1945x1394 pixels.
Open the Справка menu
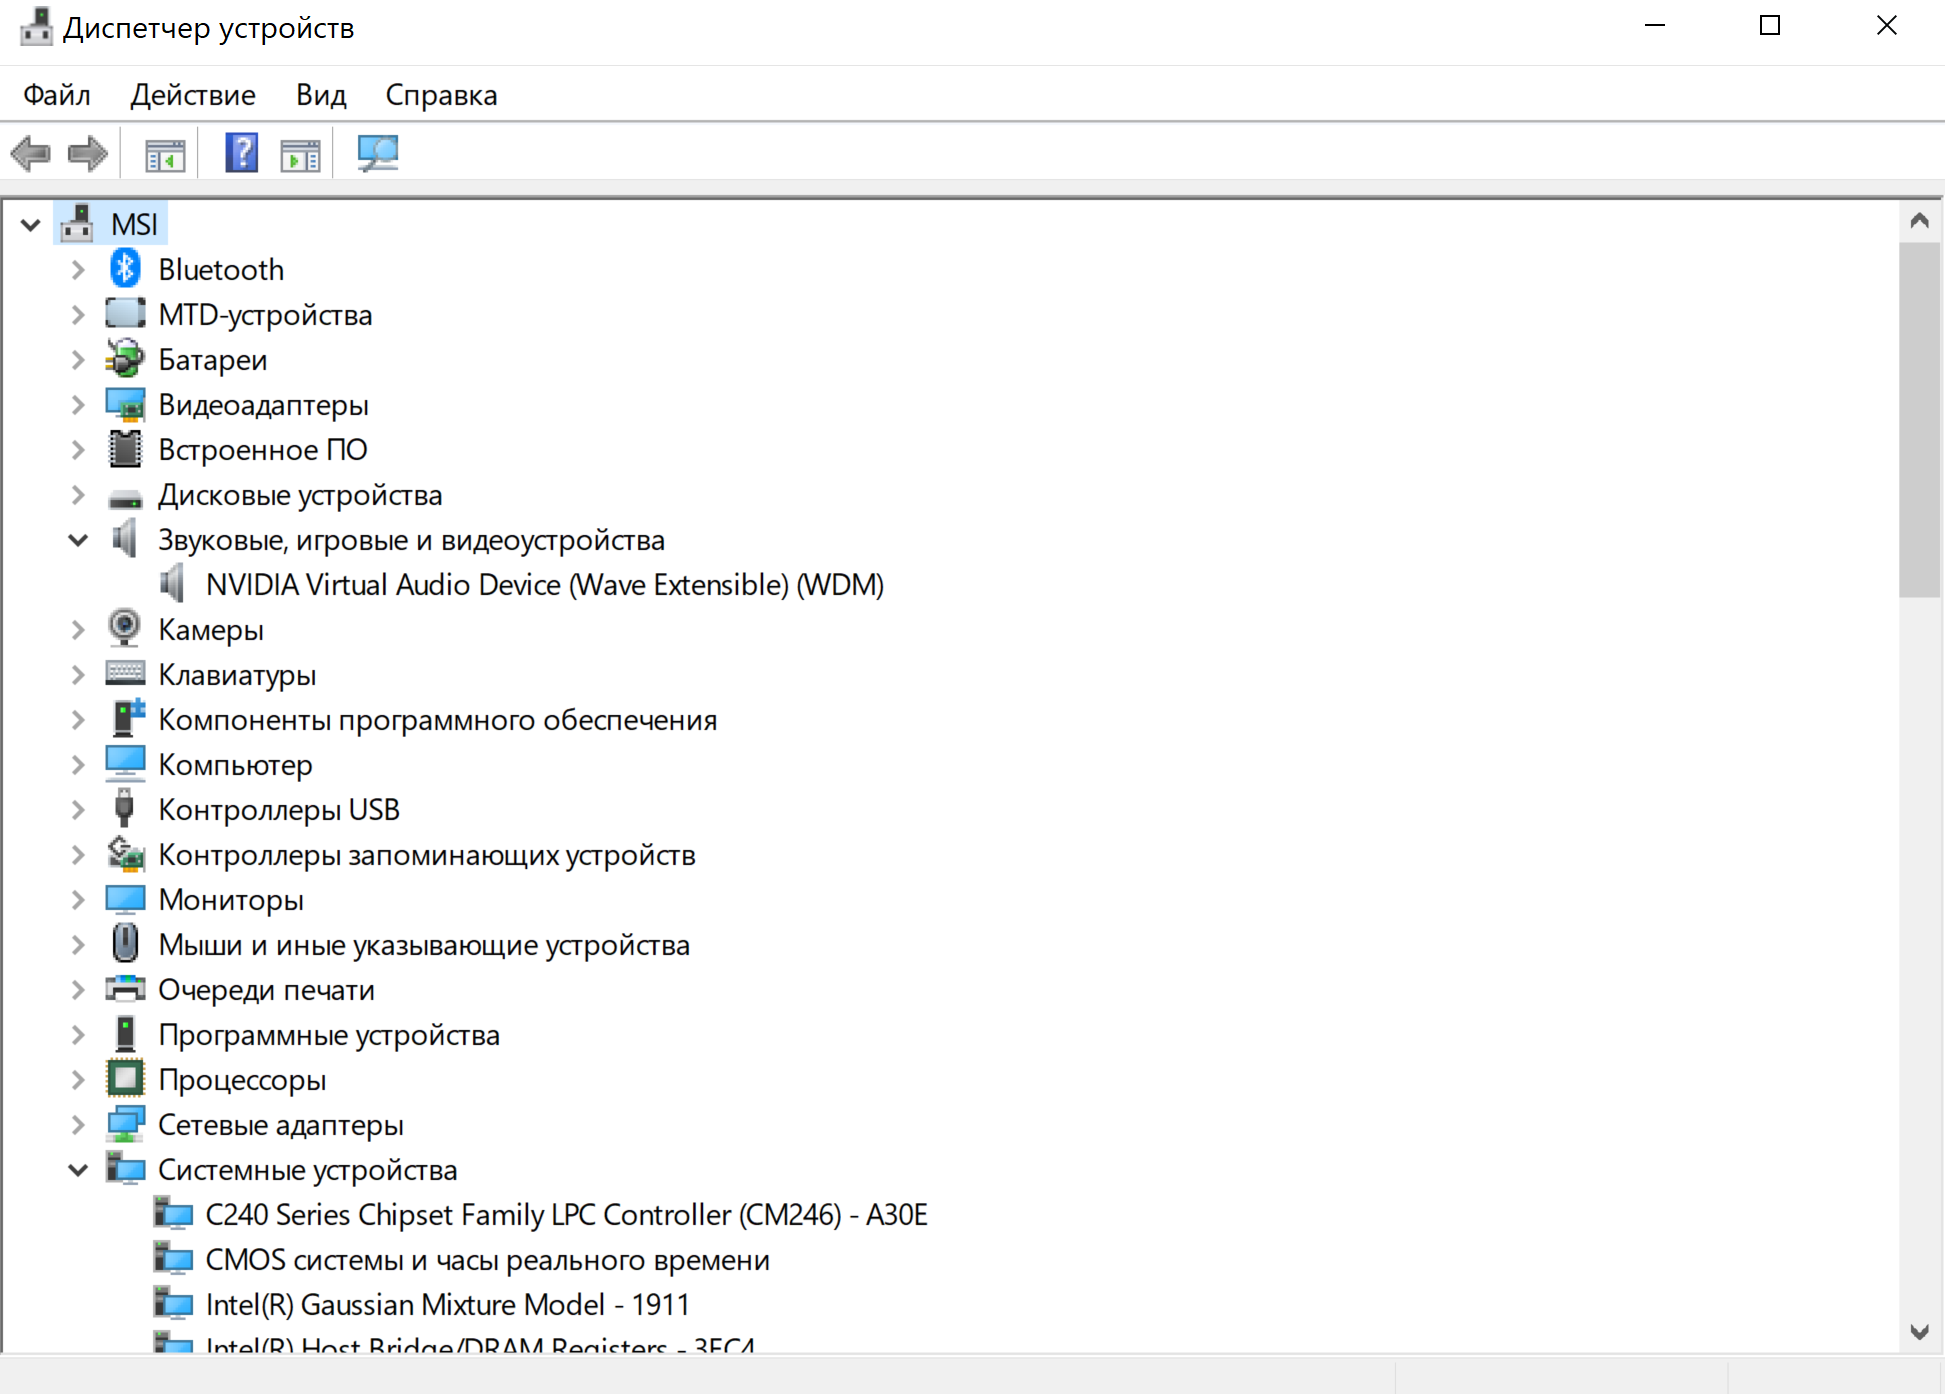pyautogui.click(x=441, y=95)
